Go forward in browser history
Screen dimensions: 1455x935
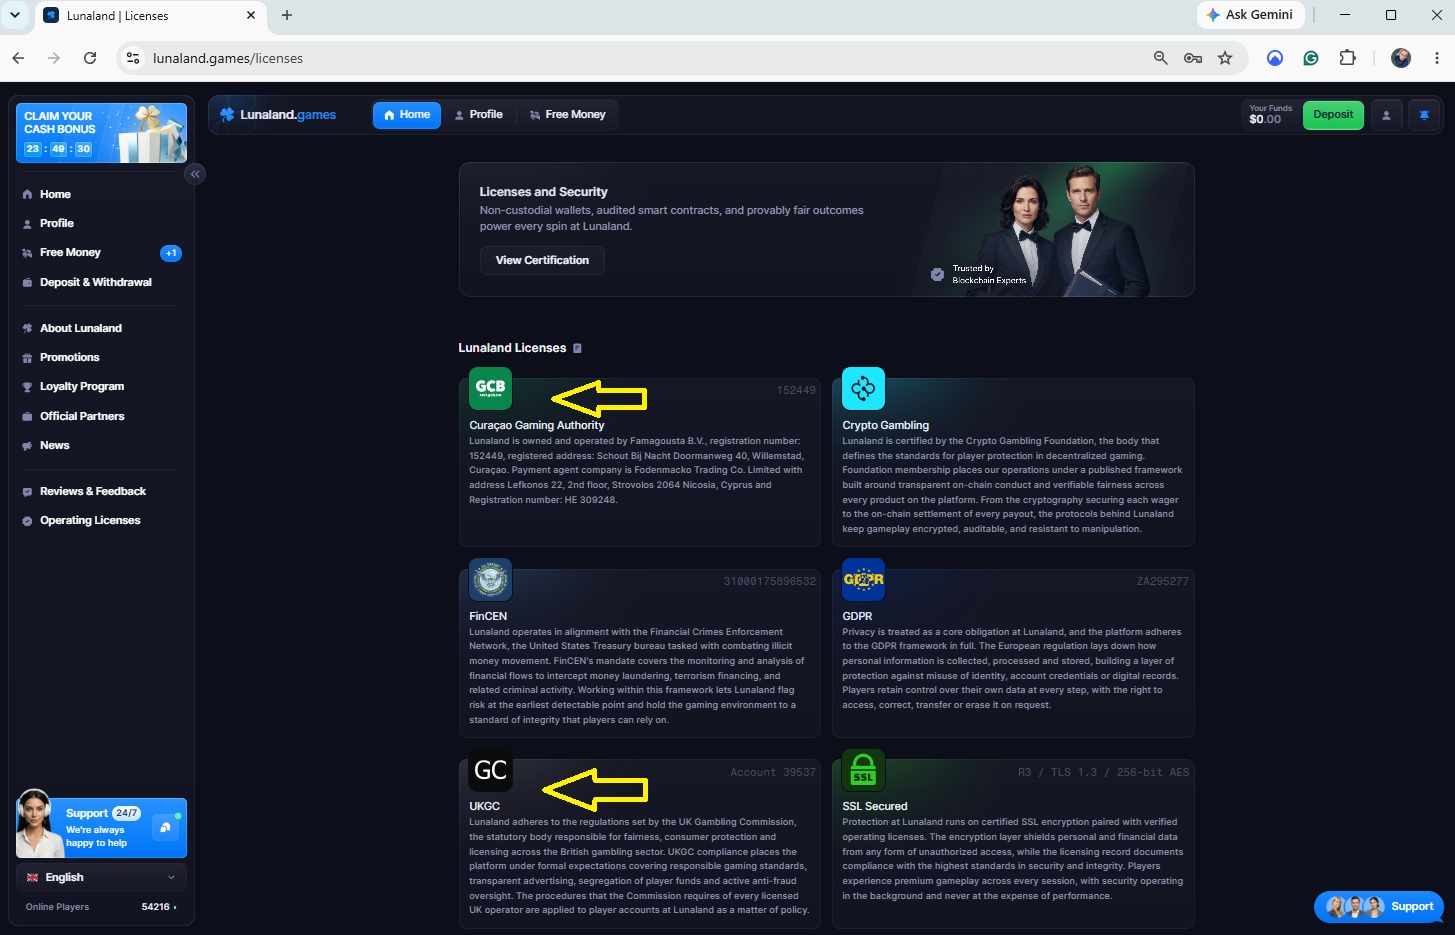(54, 58)
